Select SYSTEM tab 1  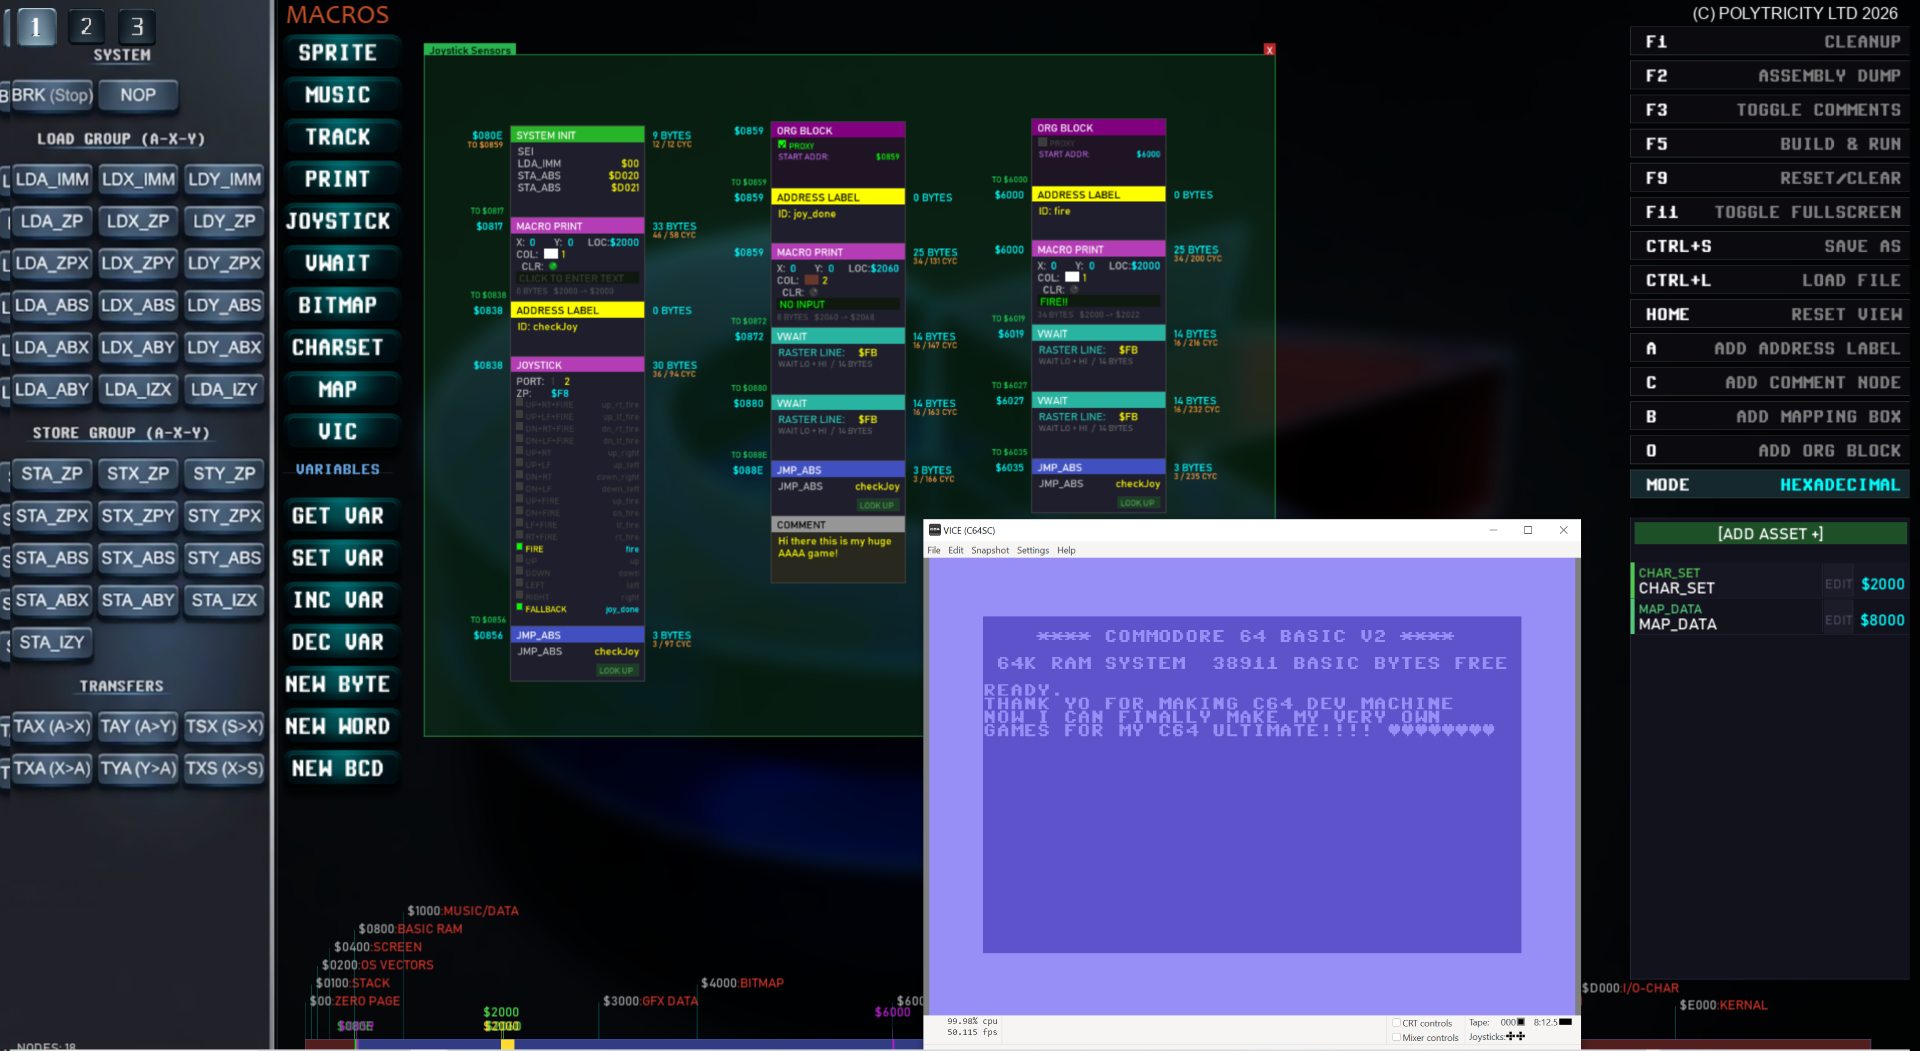point(35,27)
